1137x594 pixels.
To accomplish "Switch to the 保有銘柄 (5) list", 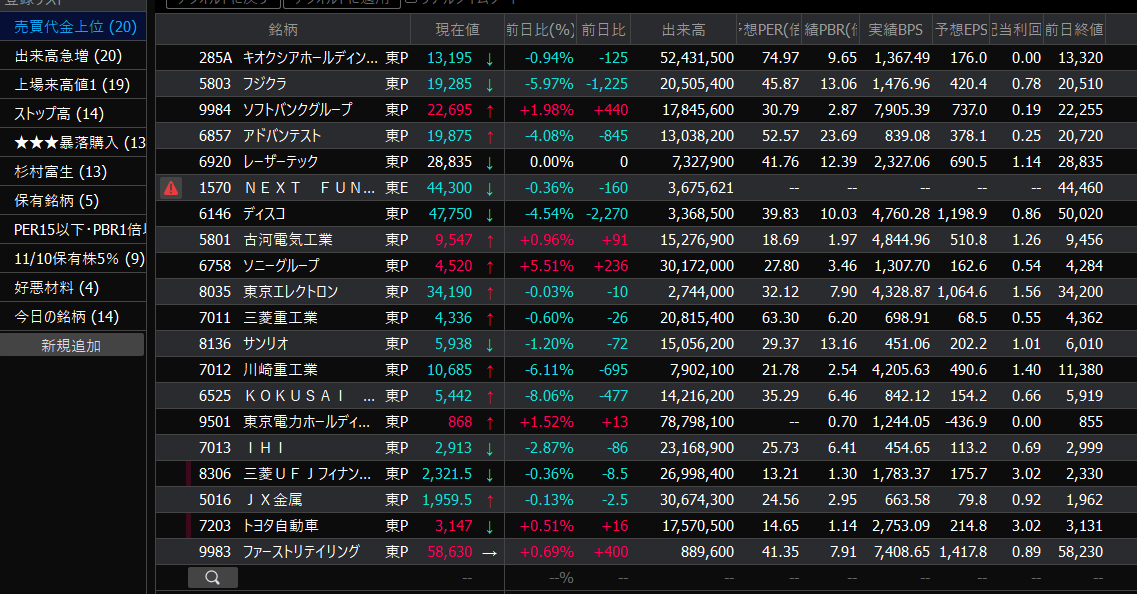I will click(x=57, y=201).
